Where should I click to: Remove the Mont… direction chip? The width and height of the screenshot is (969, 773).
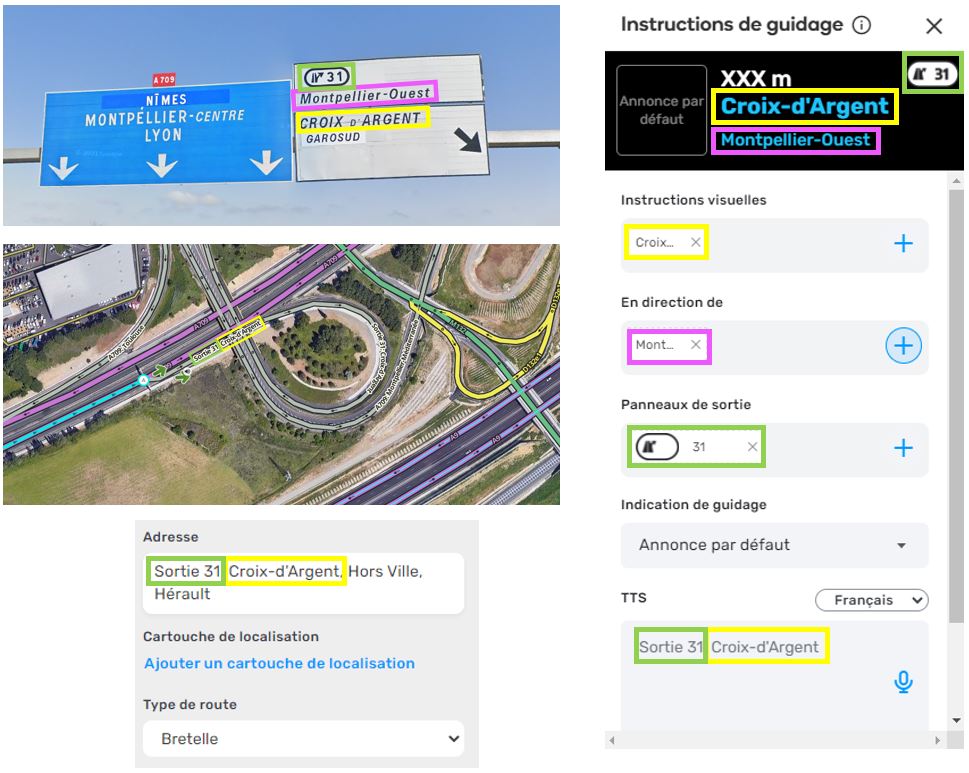pyautogui.click(x=696, y=345)
